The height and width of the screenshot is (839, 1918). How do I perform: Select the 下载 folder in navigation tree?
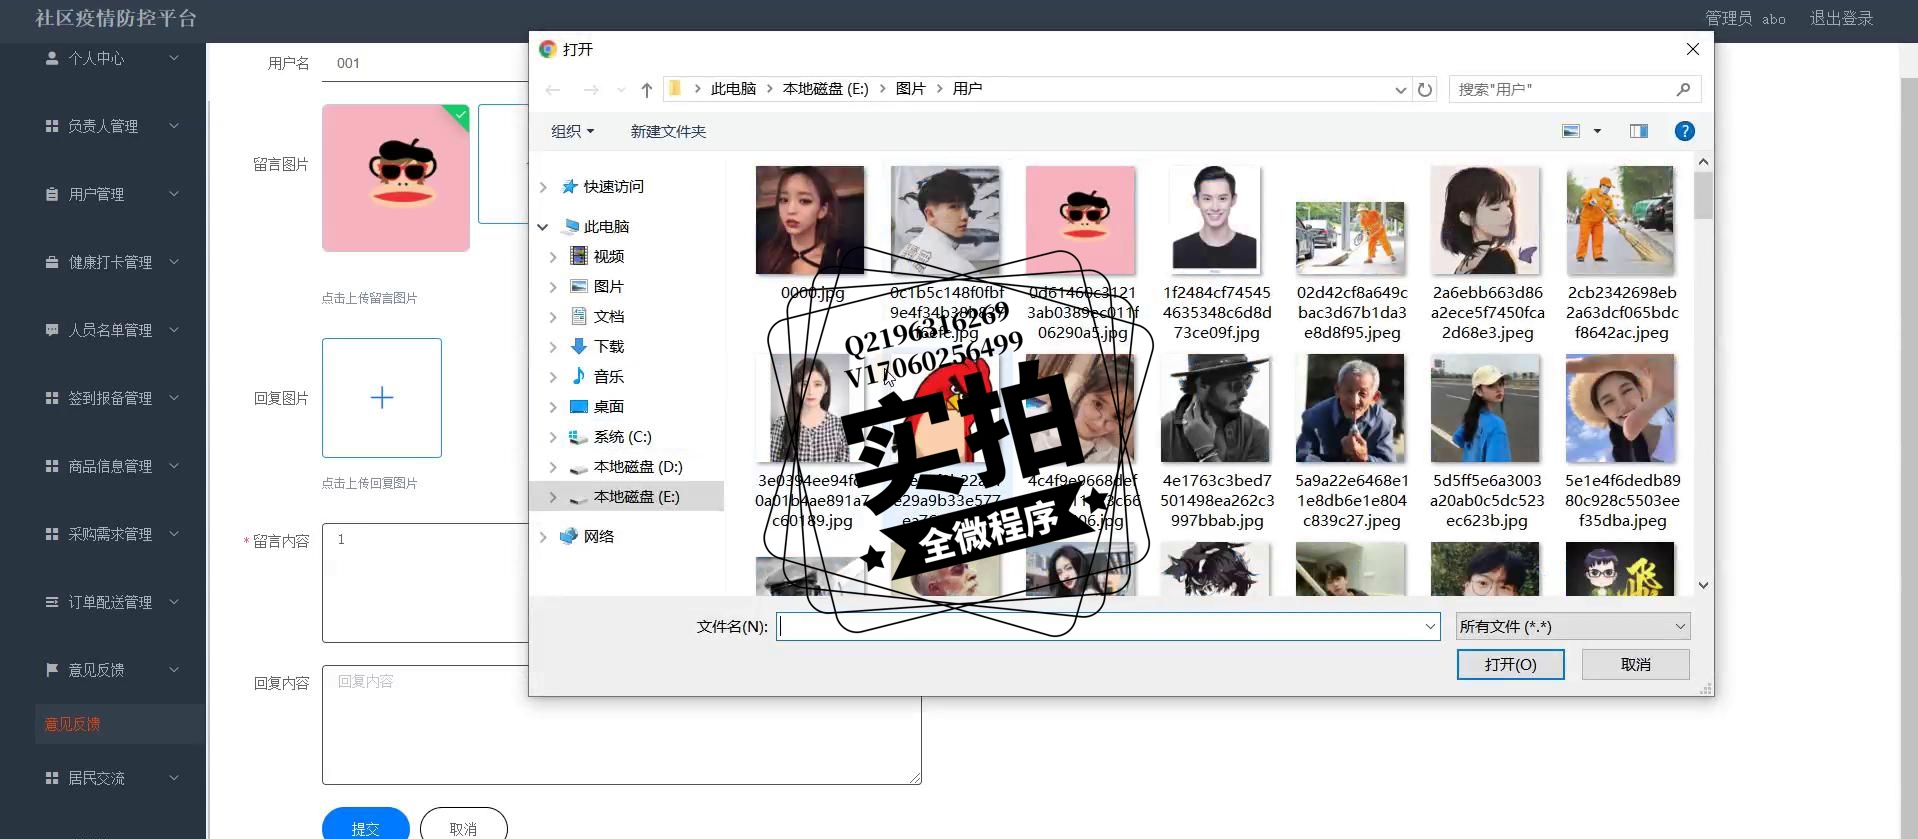tap(597, 347)
